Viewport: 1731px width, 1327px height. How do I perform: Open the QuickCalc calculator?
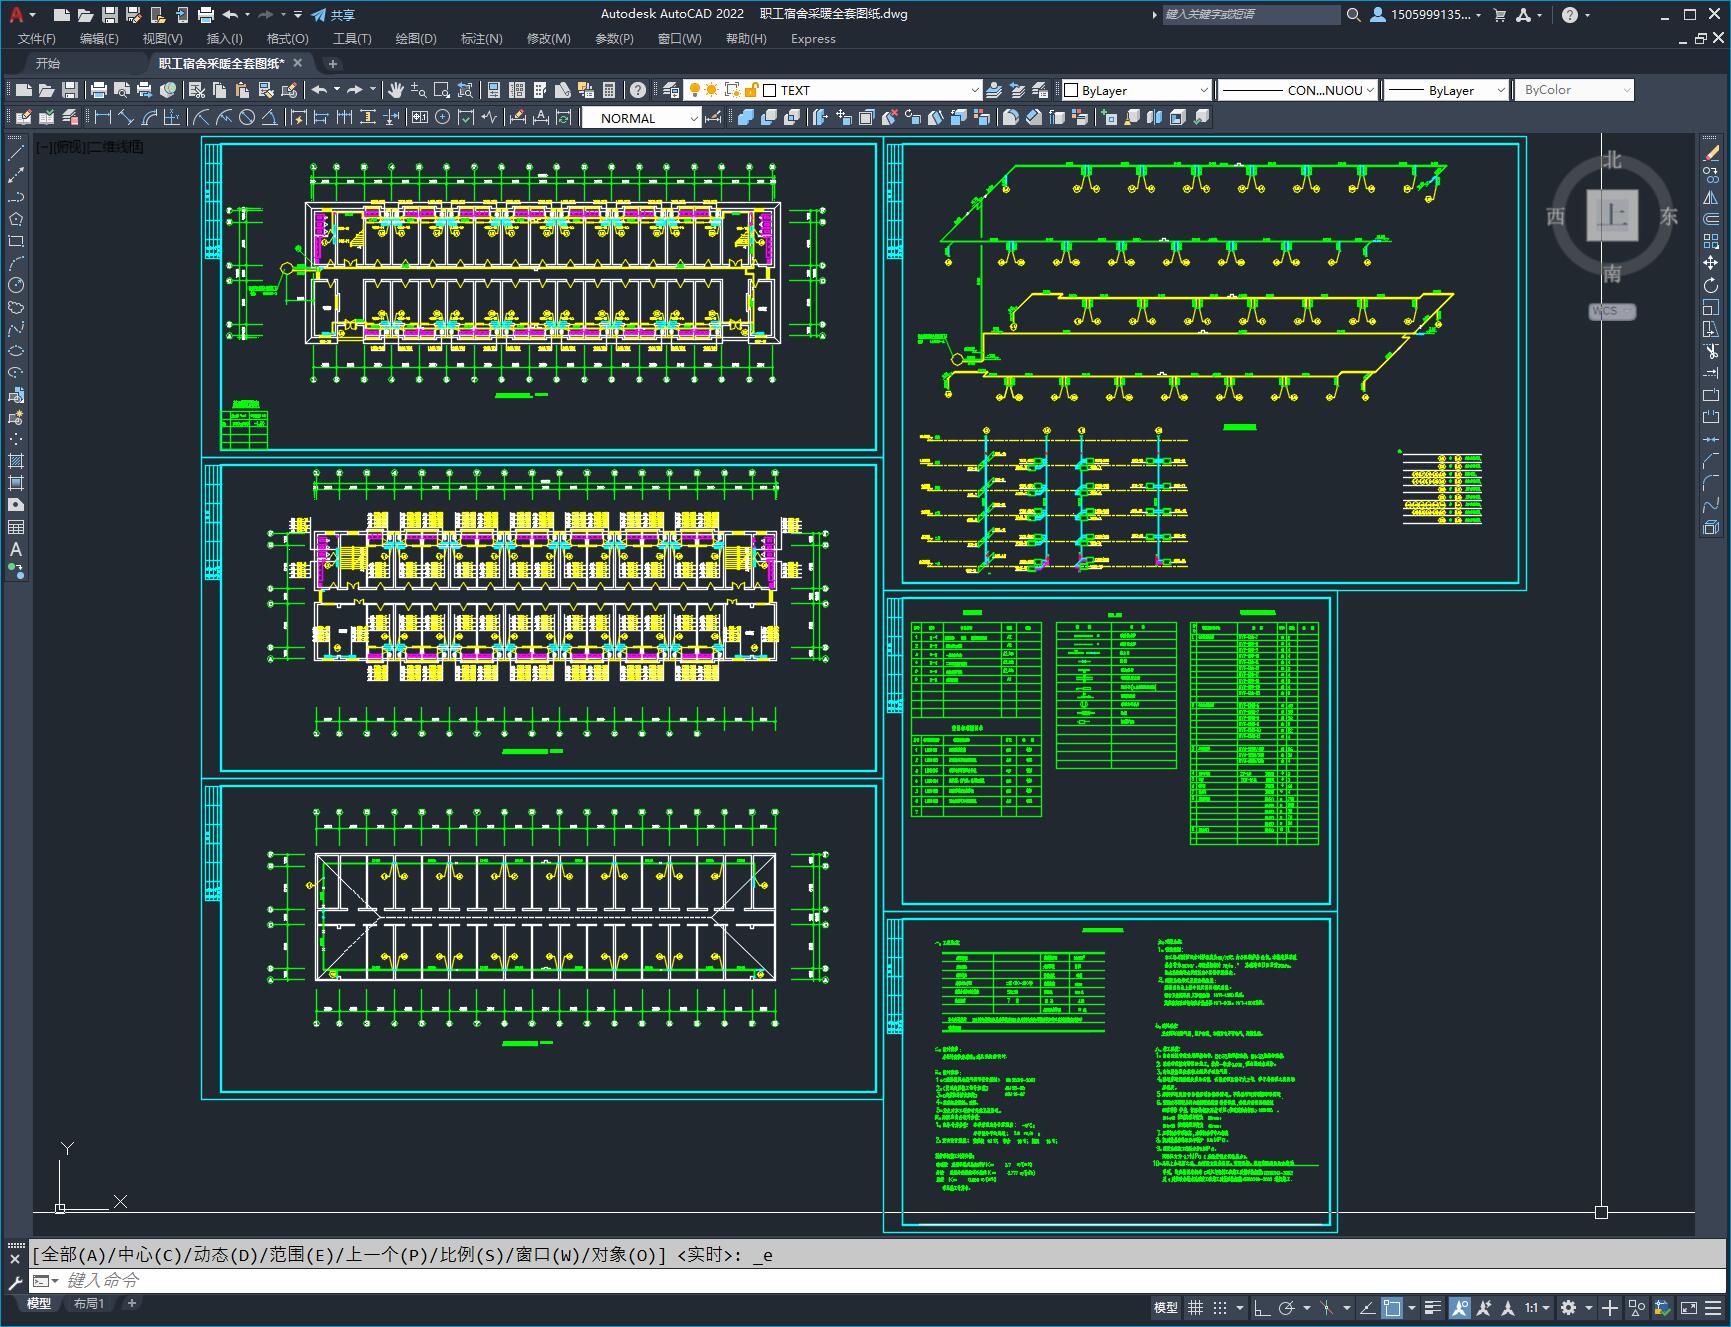point(609,90)
